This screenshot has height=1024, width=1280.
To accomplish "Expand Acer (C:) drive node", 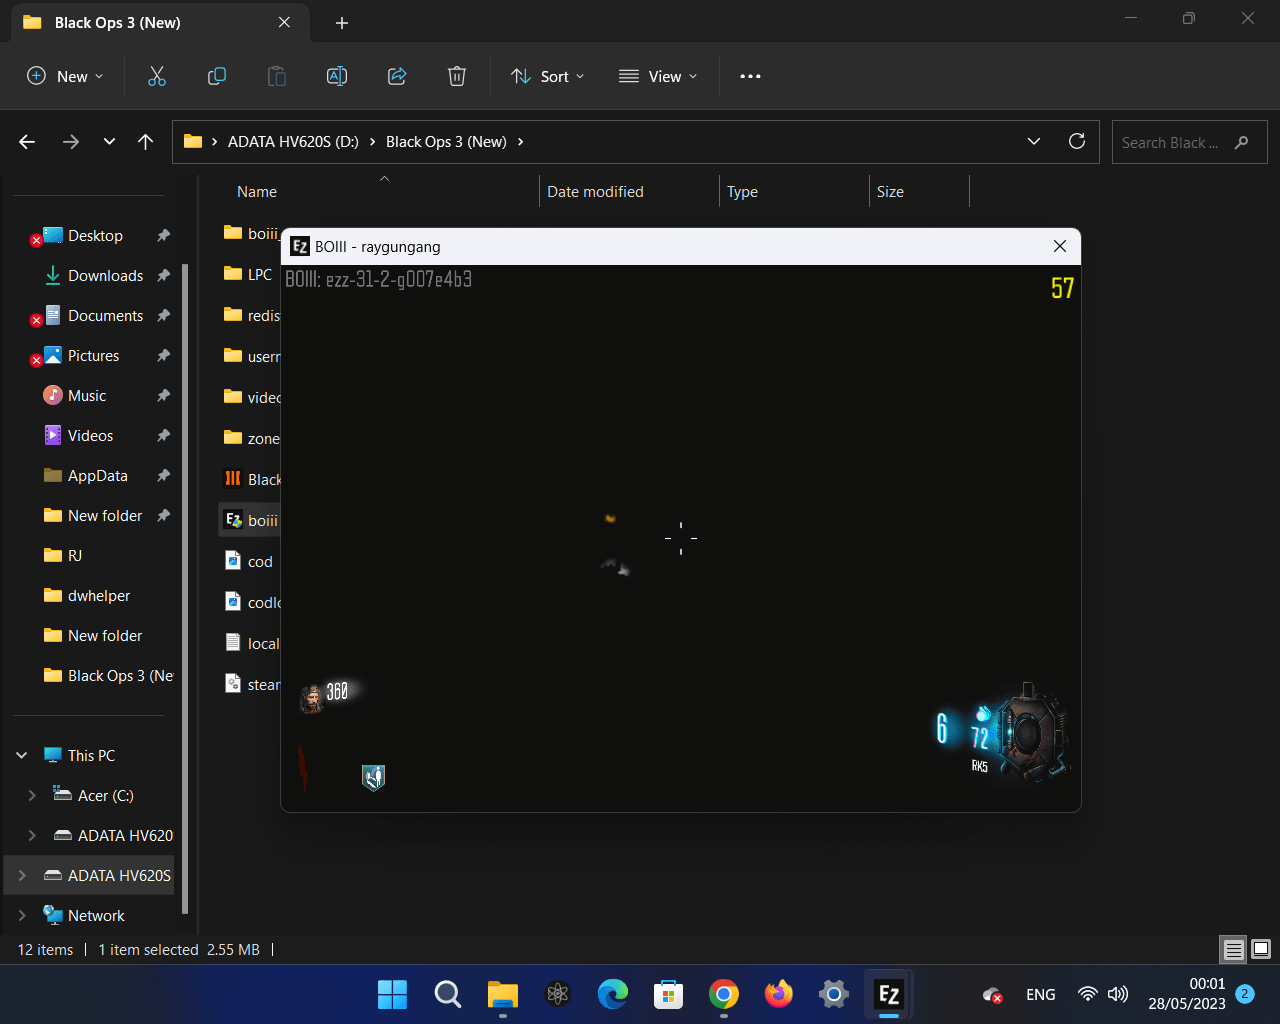I will point(32,795).
